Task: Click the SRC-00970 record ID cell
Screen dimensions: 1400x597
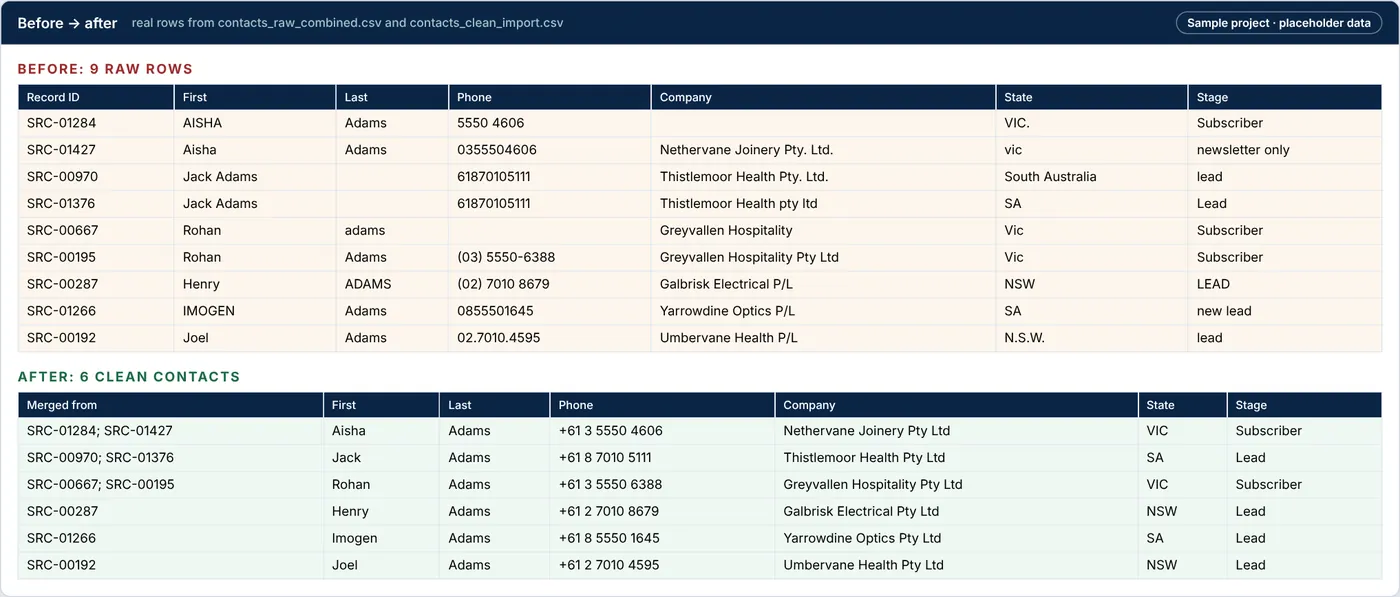Action: (x=96, y=177)
